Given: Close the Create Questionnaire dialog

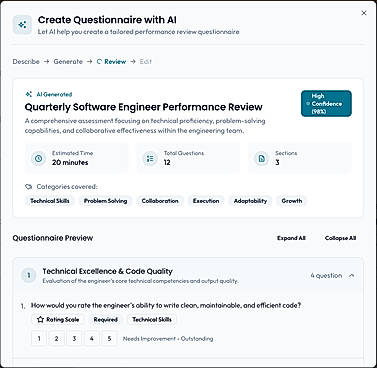Looking at the screenshot, I should tap(364, 13).
